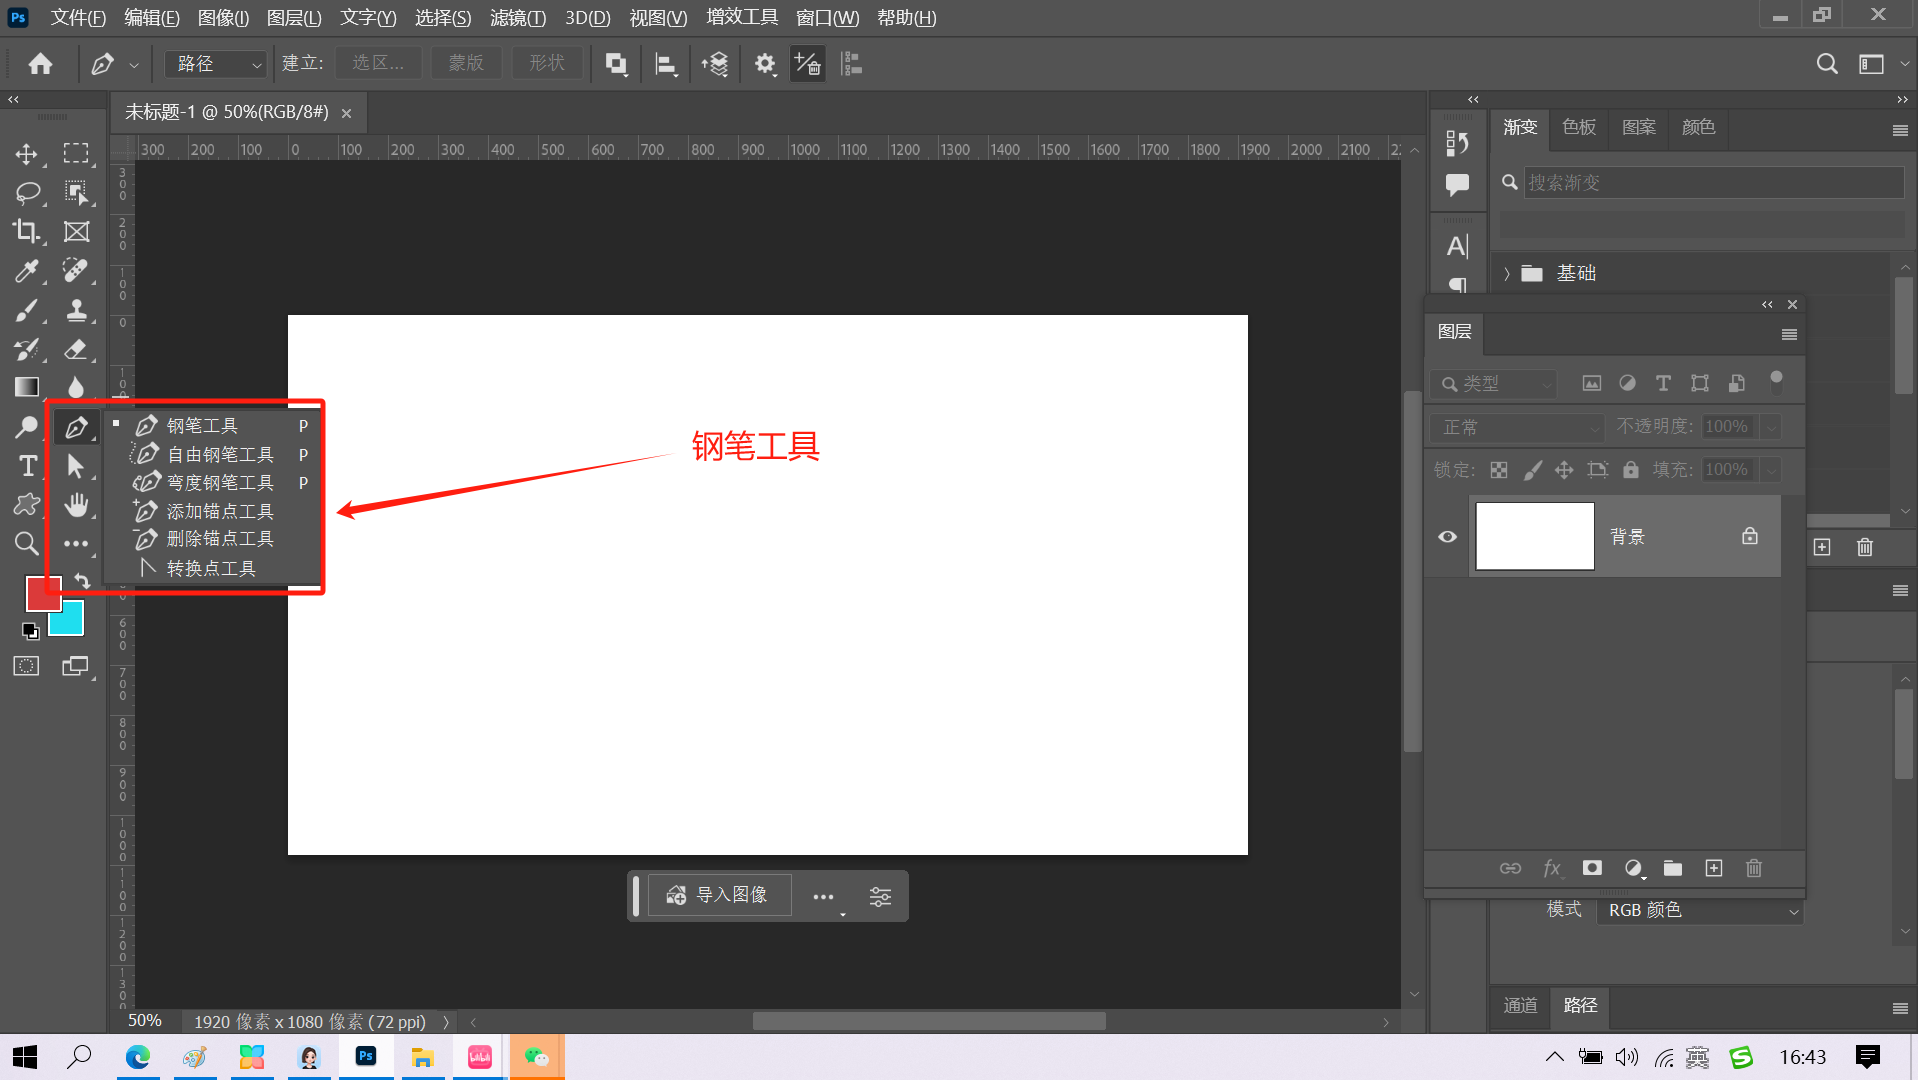The width and height of the screenshot is (1918, 1080).
Task: Select the Eyedropper tool
Action: click(x=26, y=270)
